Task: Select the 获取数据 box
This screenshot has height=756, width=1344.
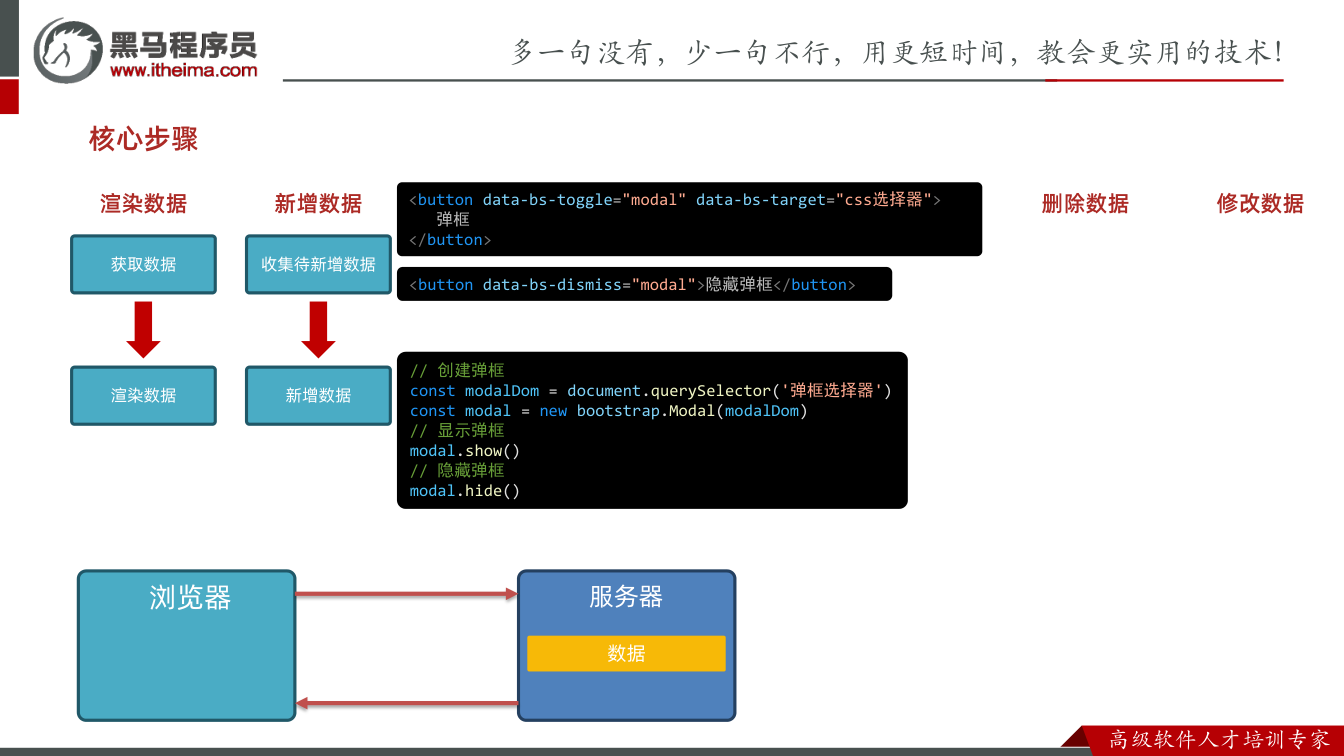Action: click(143, 264)
